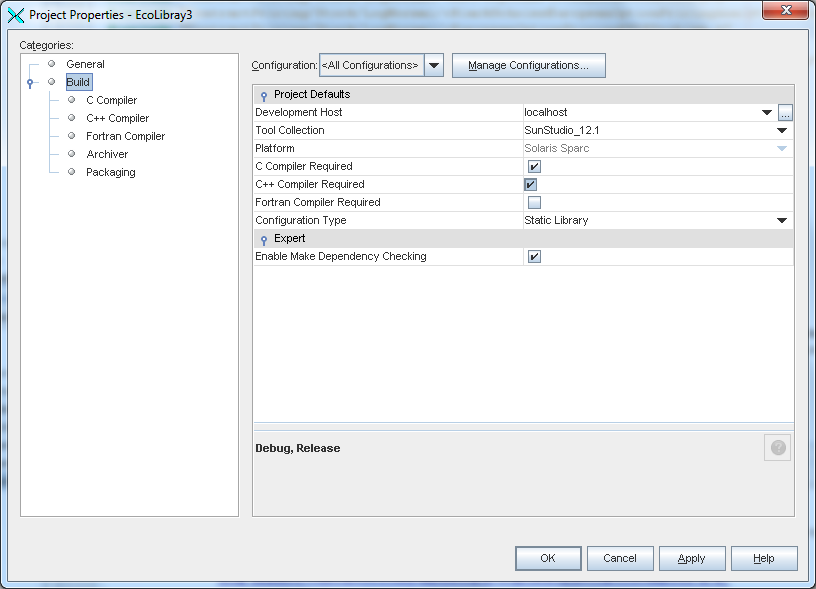The image size is (816, 589).
Task: Collapse the Build tree node
Action: (31, 82)
